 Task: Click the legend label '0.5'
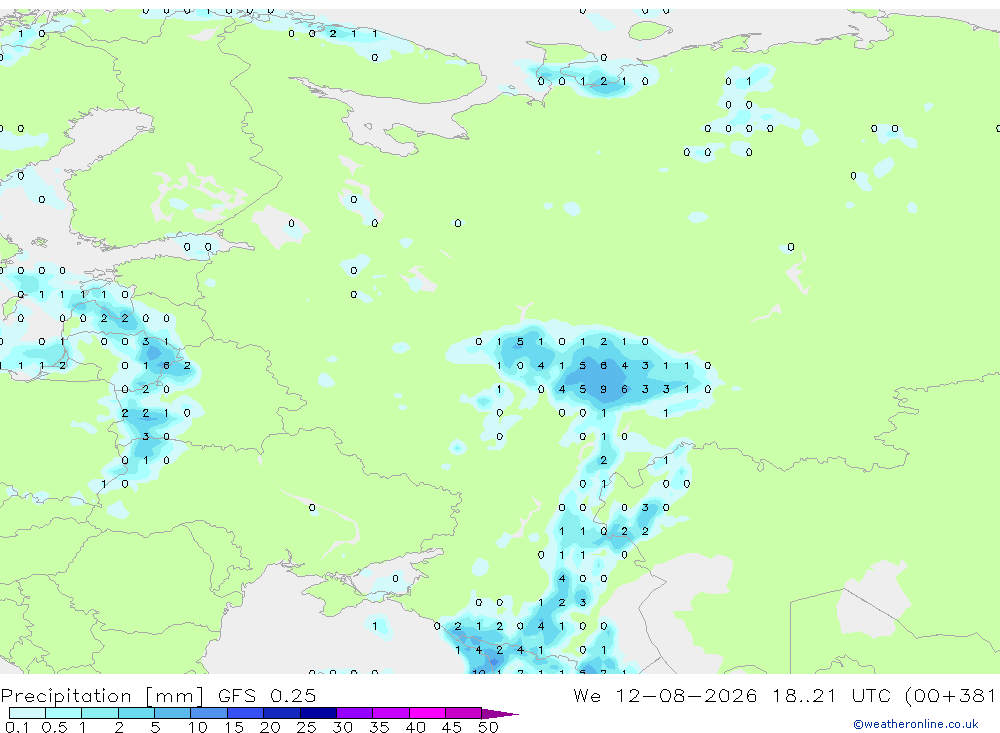coord(54,727)
